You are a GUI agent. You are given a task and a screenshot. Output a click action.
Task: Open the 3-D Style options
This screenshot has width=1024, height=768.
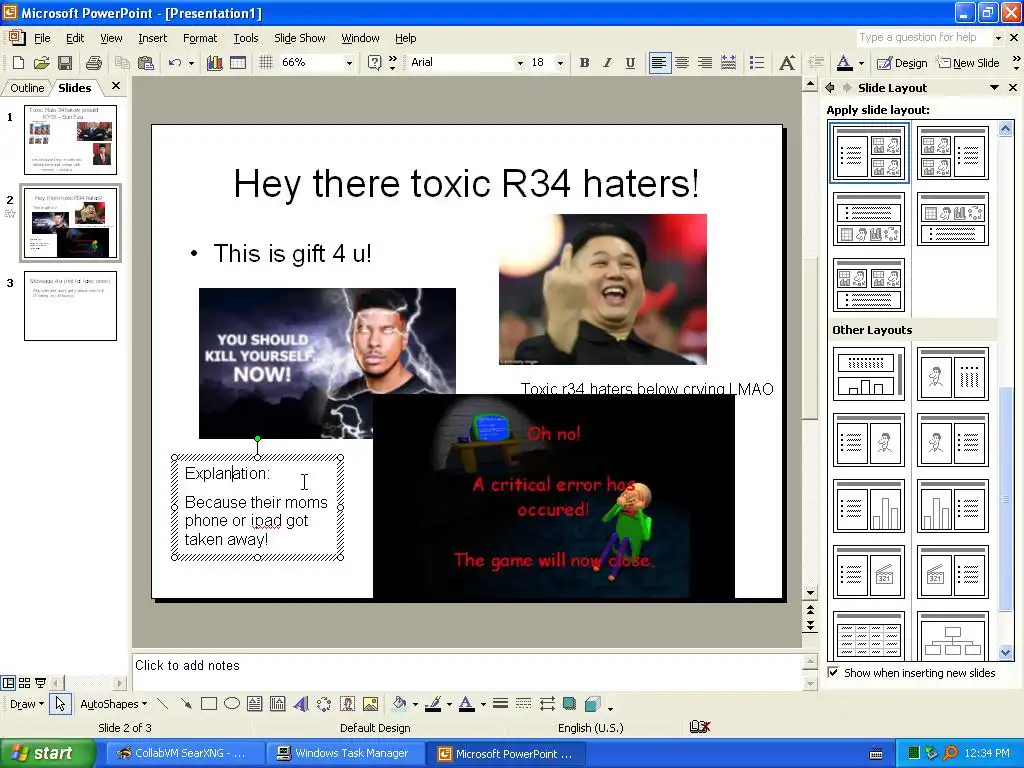pos(592,703)
